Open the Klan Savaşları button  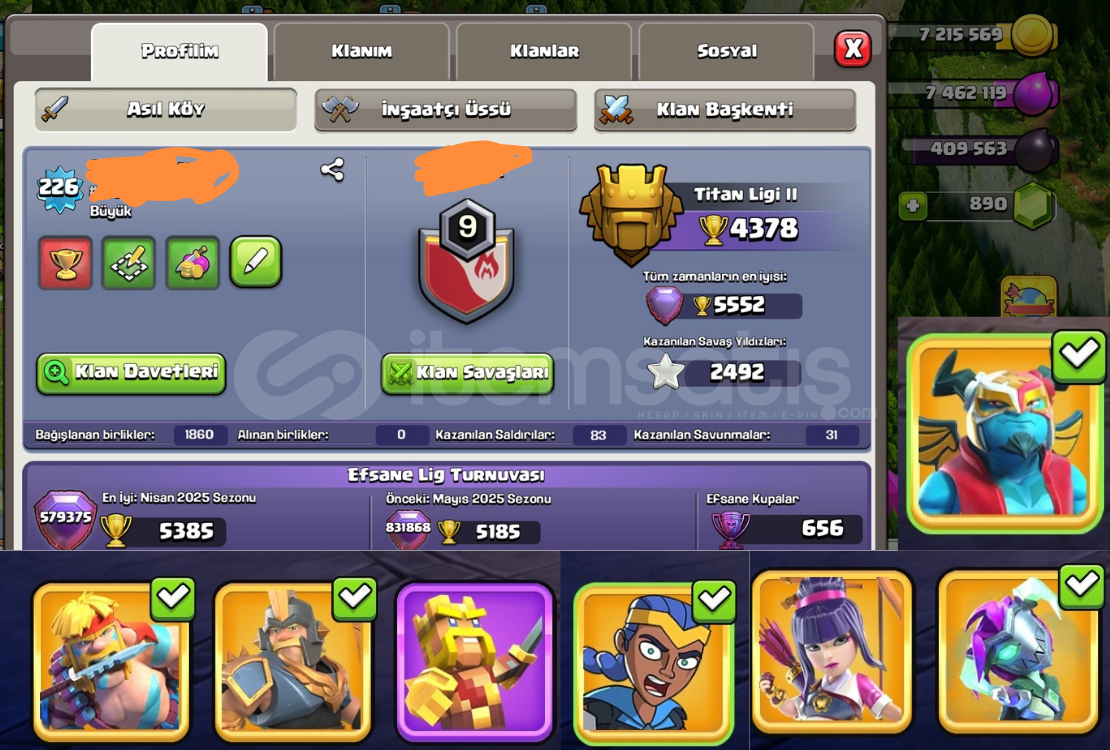467,373
